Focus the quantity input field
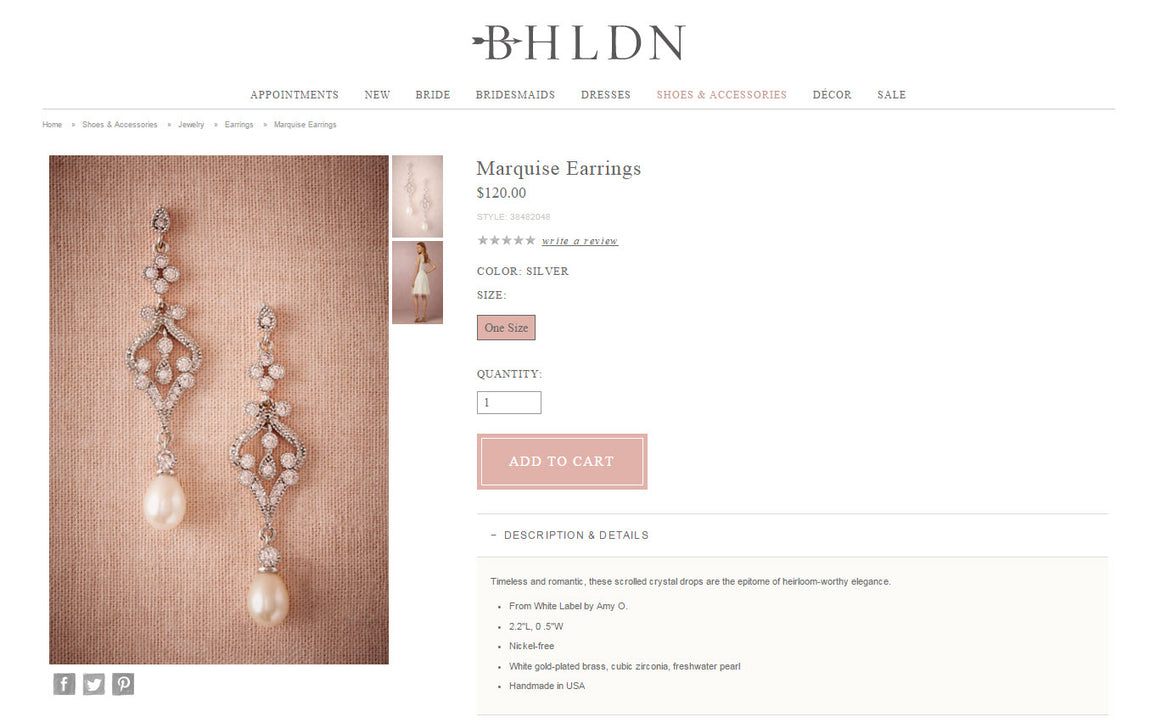 [x=509, y=403]
